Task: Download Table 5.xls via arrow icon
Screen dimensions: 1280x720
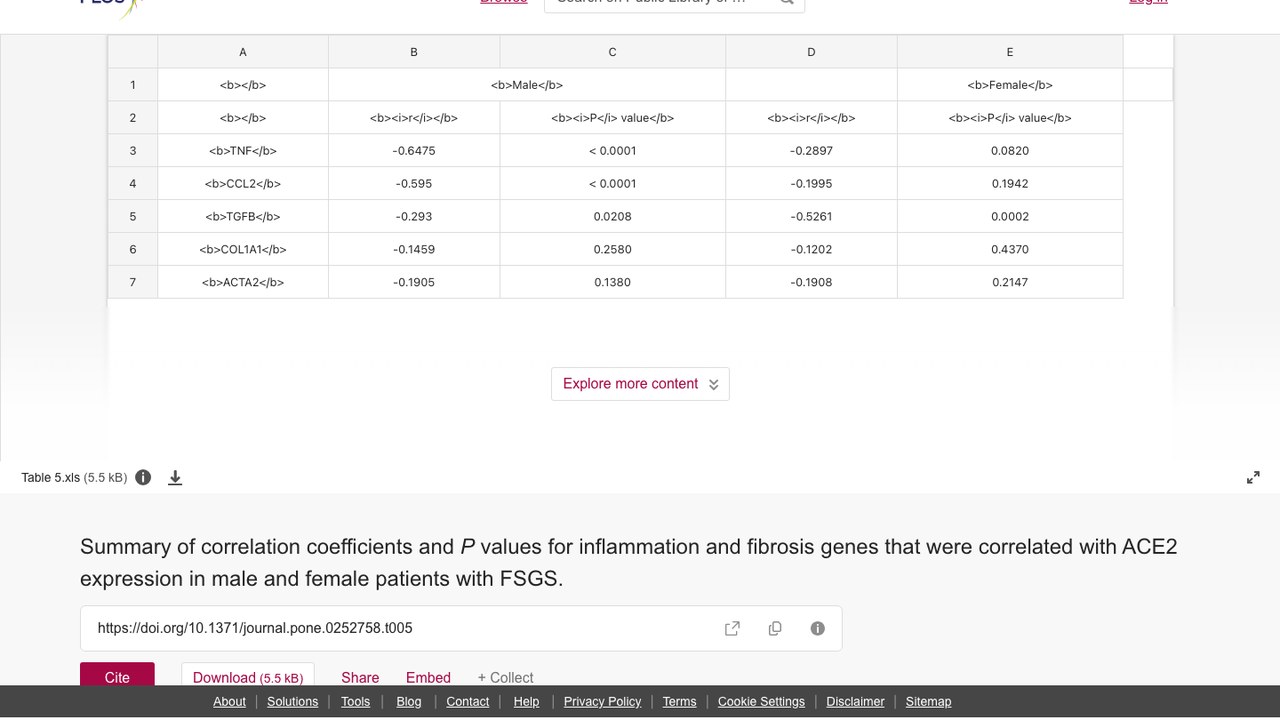Action: pos(175,478)
